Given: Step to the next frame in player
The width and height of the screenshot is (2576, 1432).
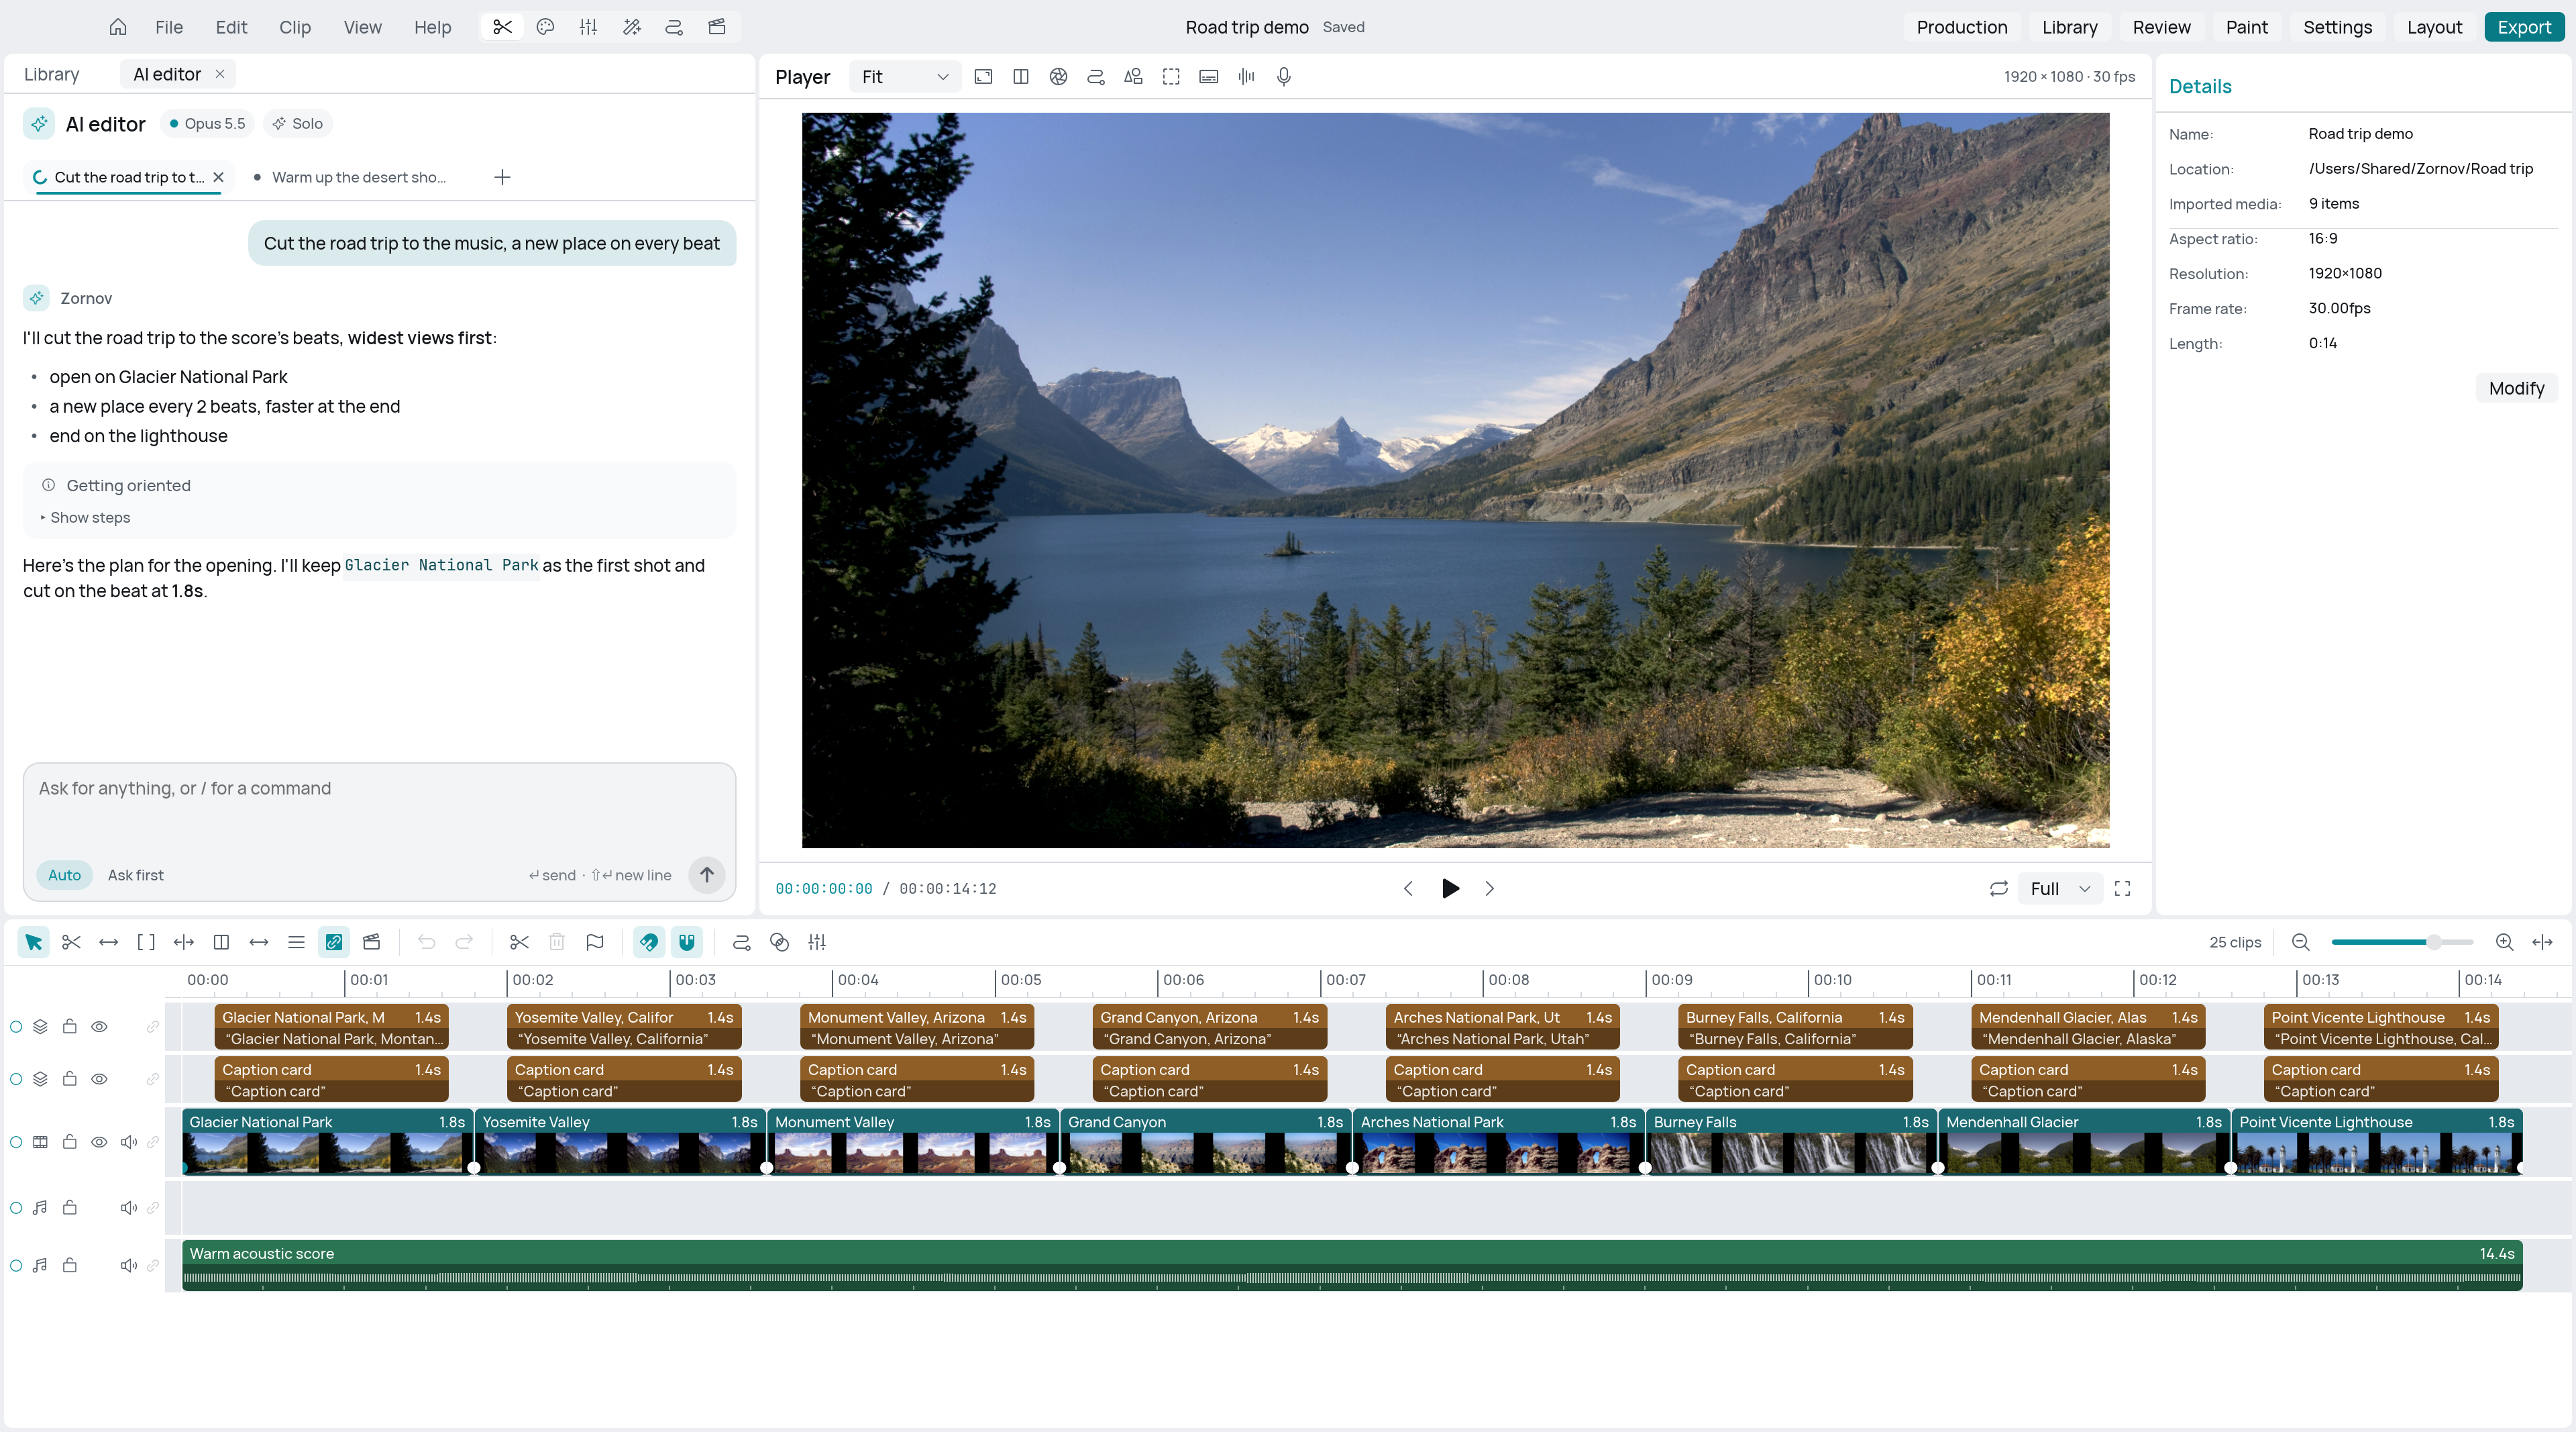Looking at the screenshot, I should [x=1489, y=889].
